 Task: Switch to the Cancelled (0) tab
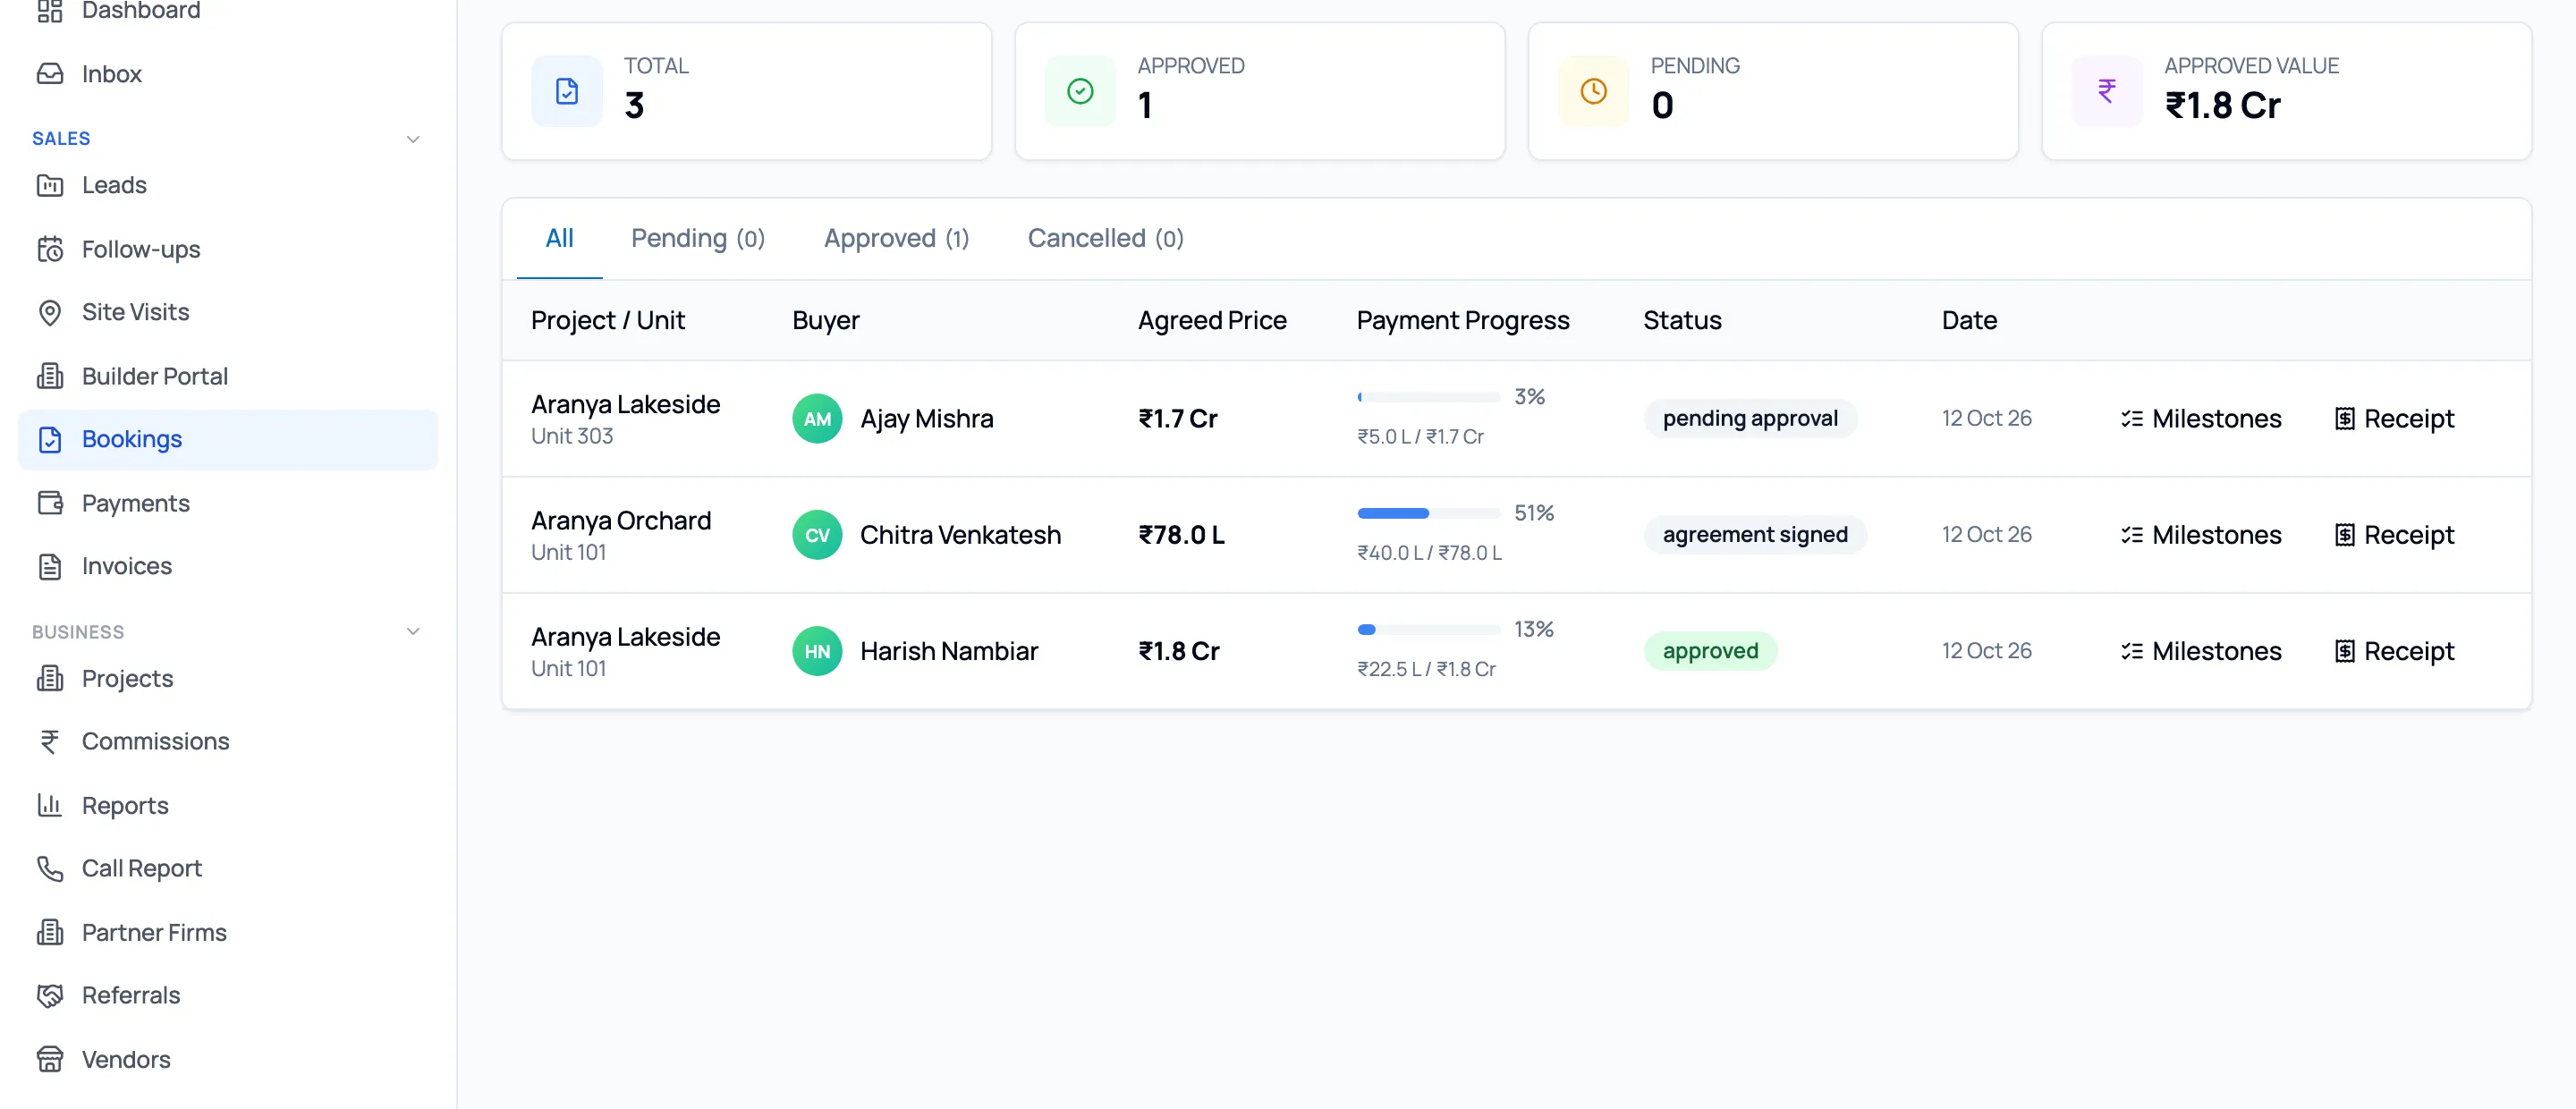[x=1105, y=238]
